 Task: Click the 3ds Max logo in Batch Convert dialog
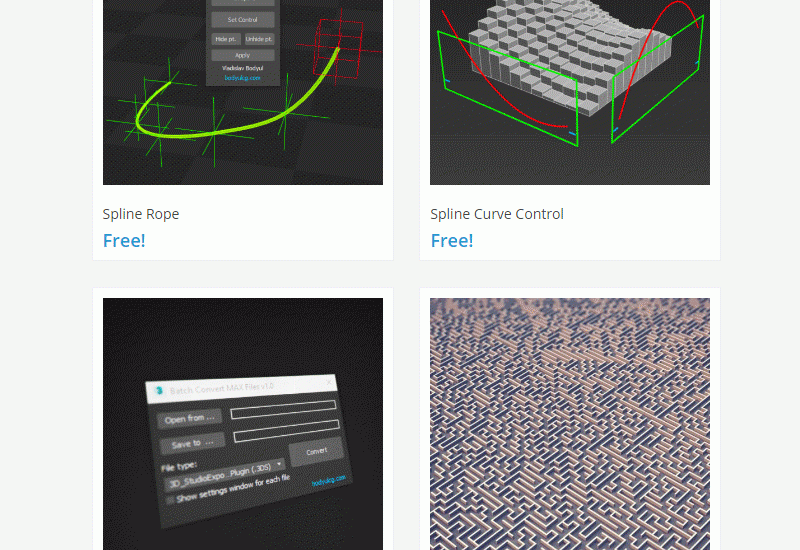(157, 391)
